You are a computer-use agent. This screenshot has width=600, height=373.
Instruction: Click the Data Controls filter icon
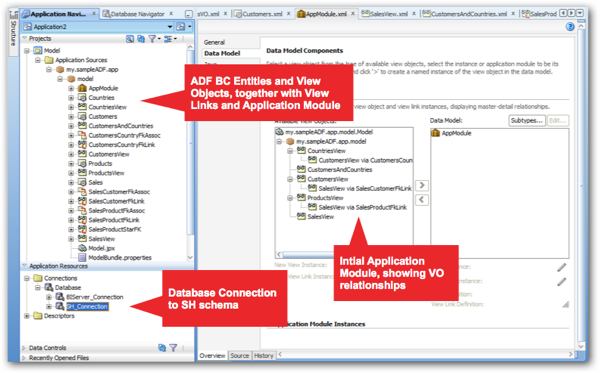click(x=173, y=347)
